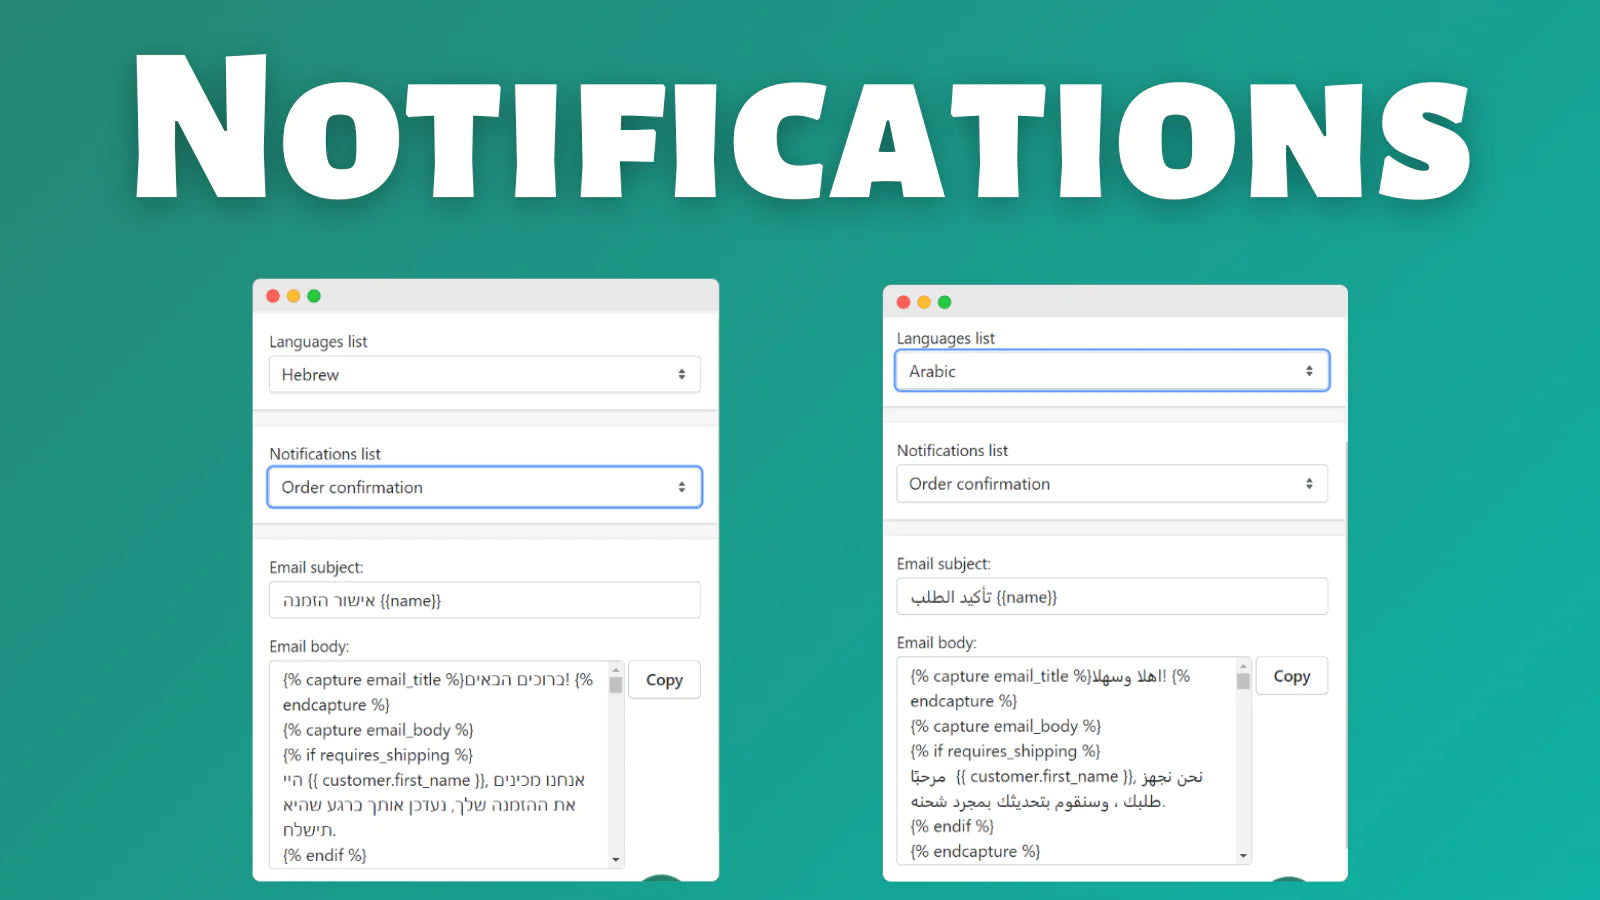Select the Arabic Email subject field
1600x900 pixels.
pyautogui.click(x=1111, y=596)
